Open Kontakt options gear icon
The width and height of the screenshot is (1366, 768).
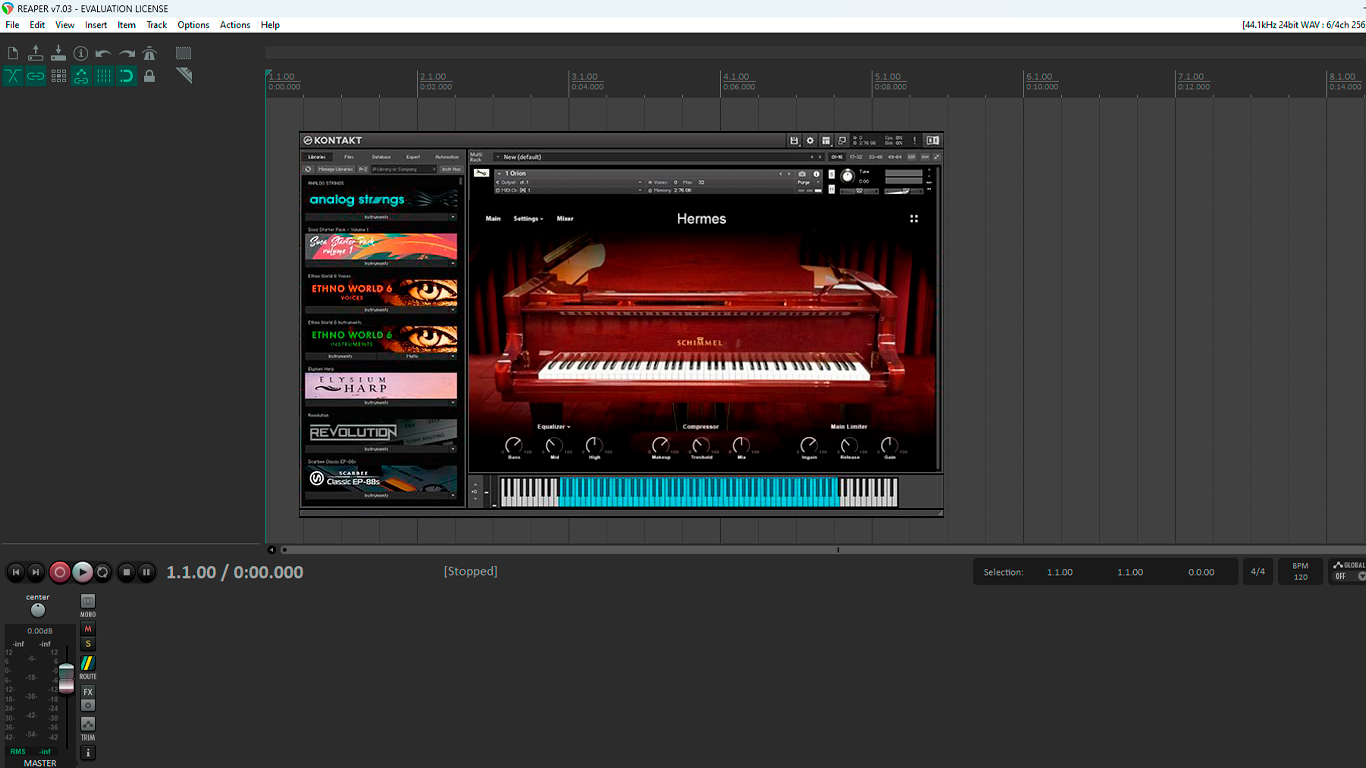(x=811, y=141)
